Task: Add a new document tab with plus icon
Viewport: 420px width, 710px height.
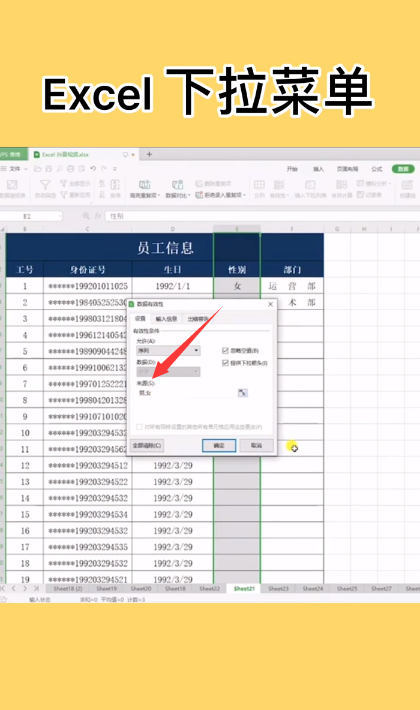Action: [149, 154]
